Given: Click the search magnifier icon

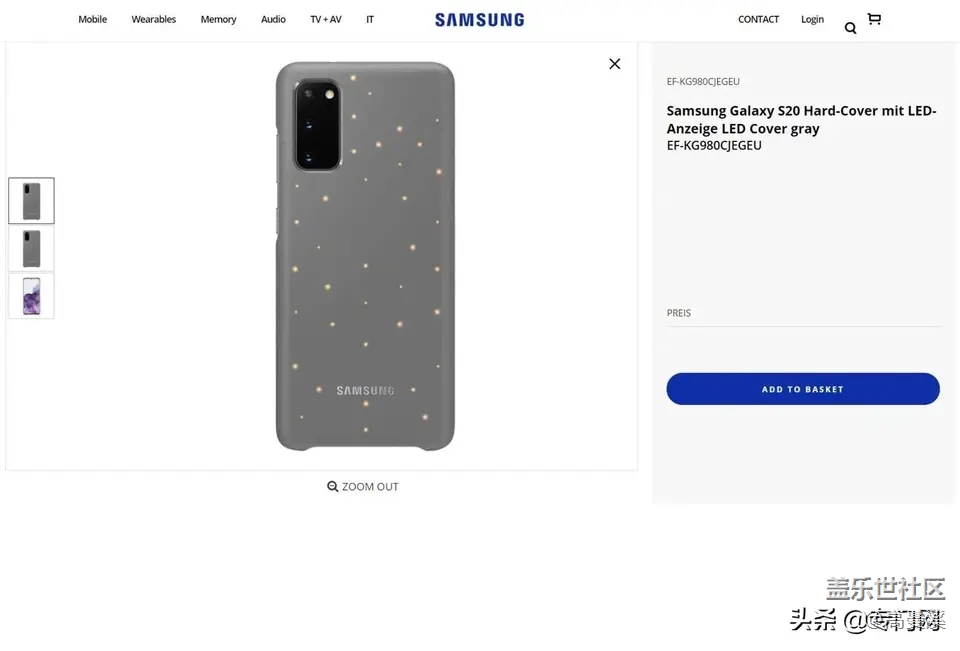Looking at the screenshot, I should pyautogui.click(x=850, y=28).
